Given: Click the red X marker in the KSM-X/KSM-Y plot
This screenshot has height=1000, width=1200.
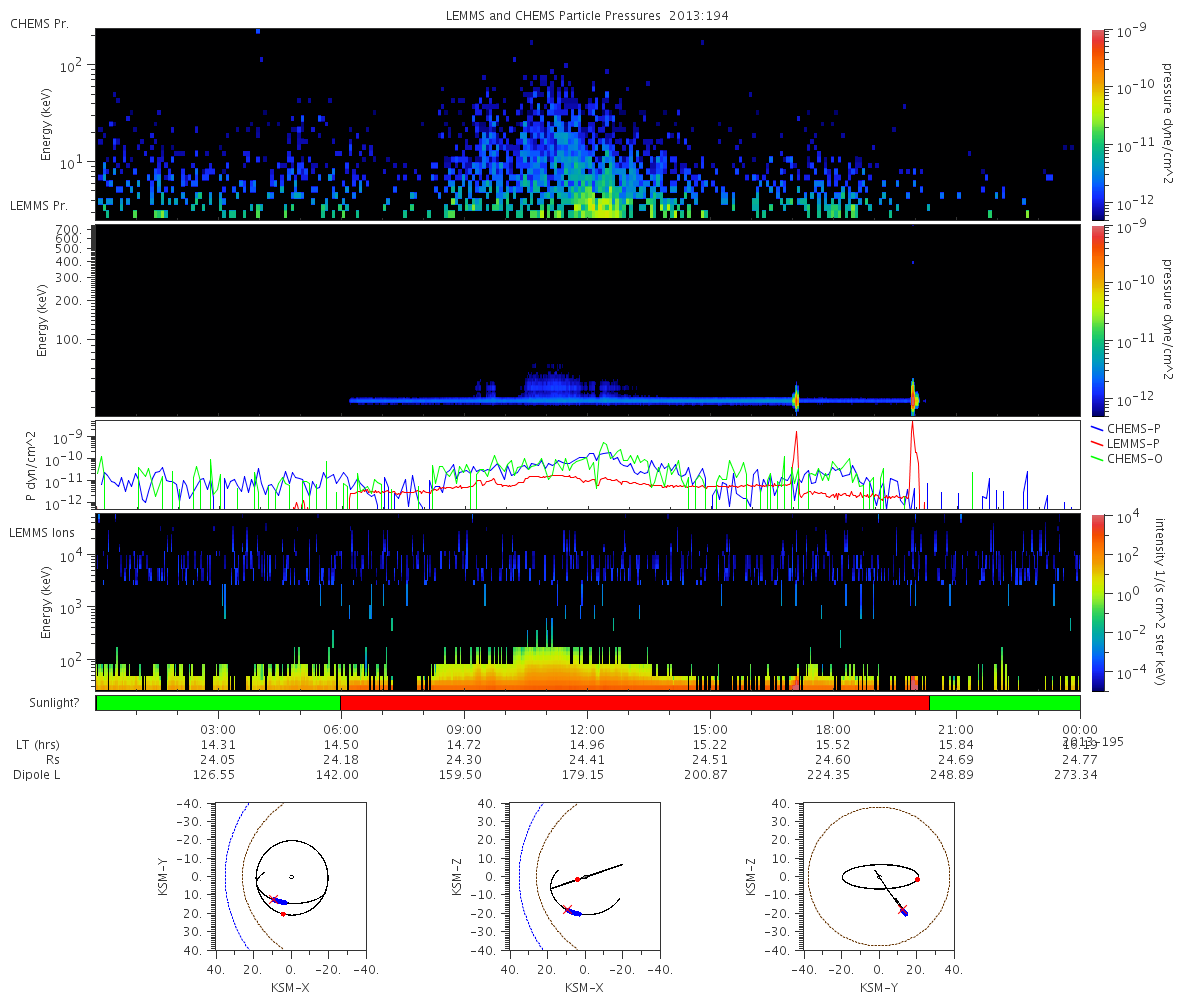Looking at the screenshot, I should (274, 900).
